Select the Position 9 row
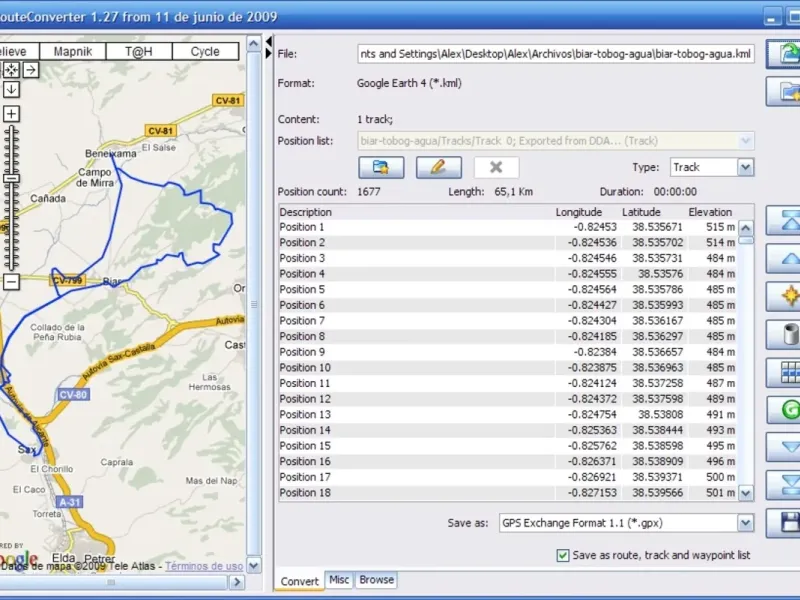Image resolution: width=800 pixels, height=600 pixels. 509,352
